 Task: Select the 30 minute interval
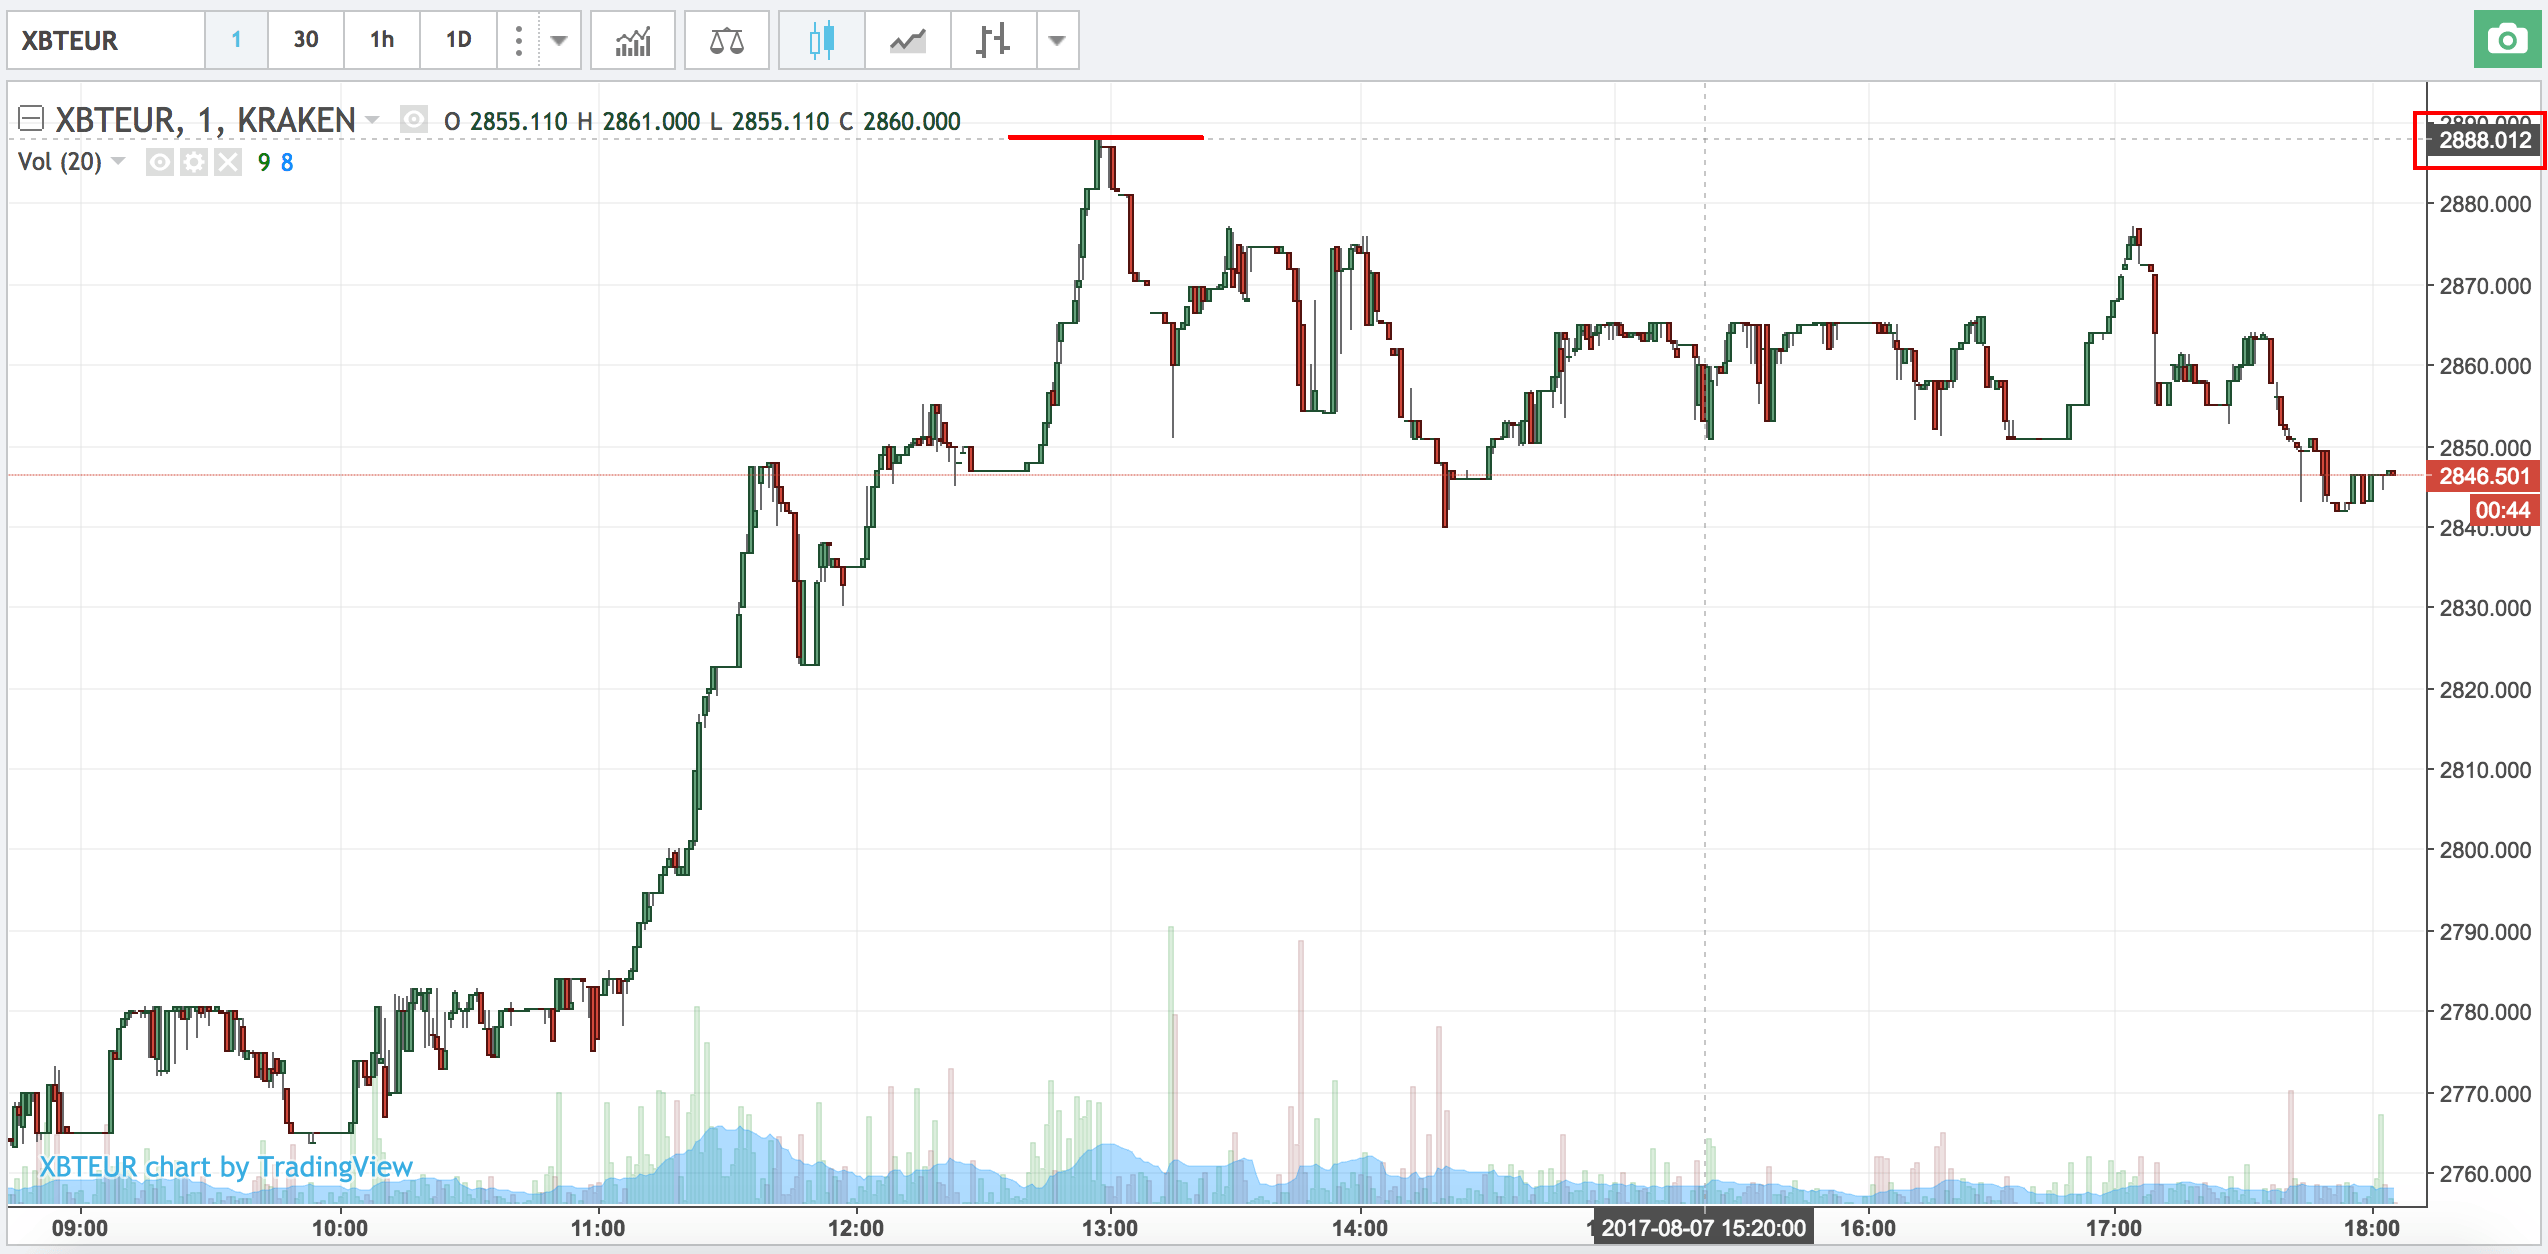[x=305, y=40]
